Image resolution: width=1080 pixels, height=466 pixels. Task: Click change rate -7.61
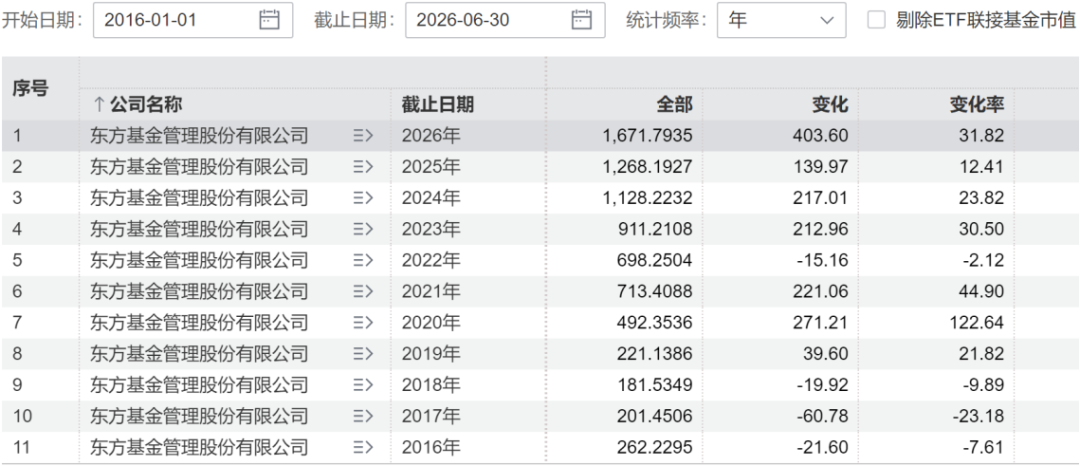click(x=986, y=447)
